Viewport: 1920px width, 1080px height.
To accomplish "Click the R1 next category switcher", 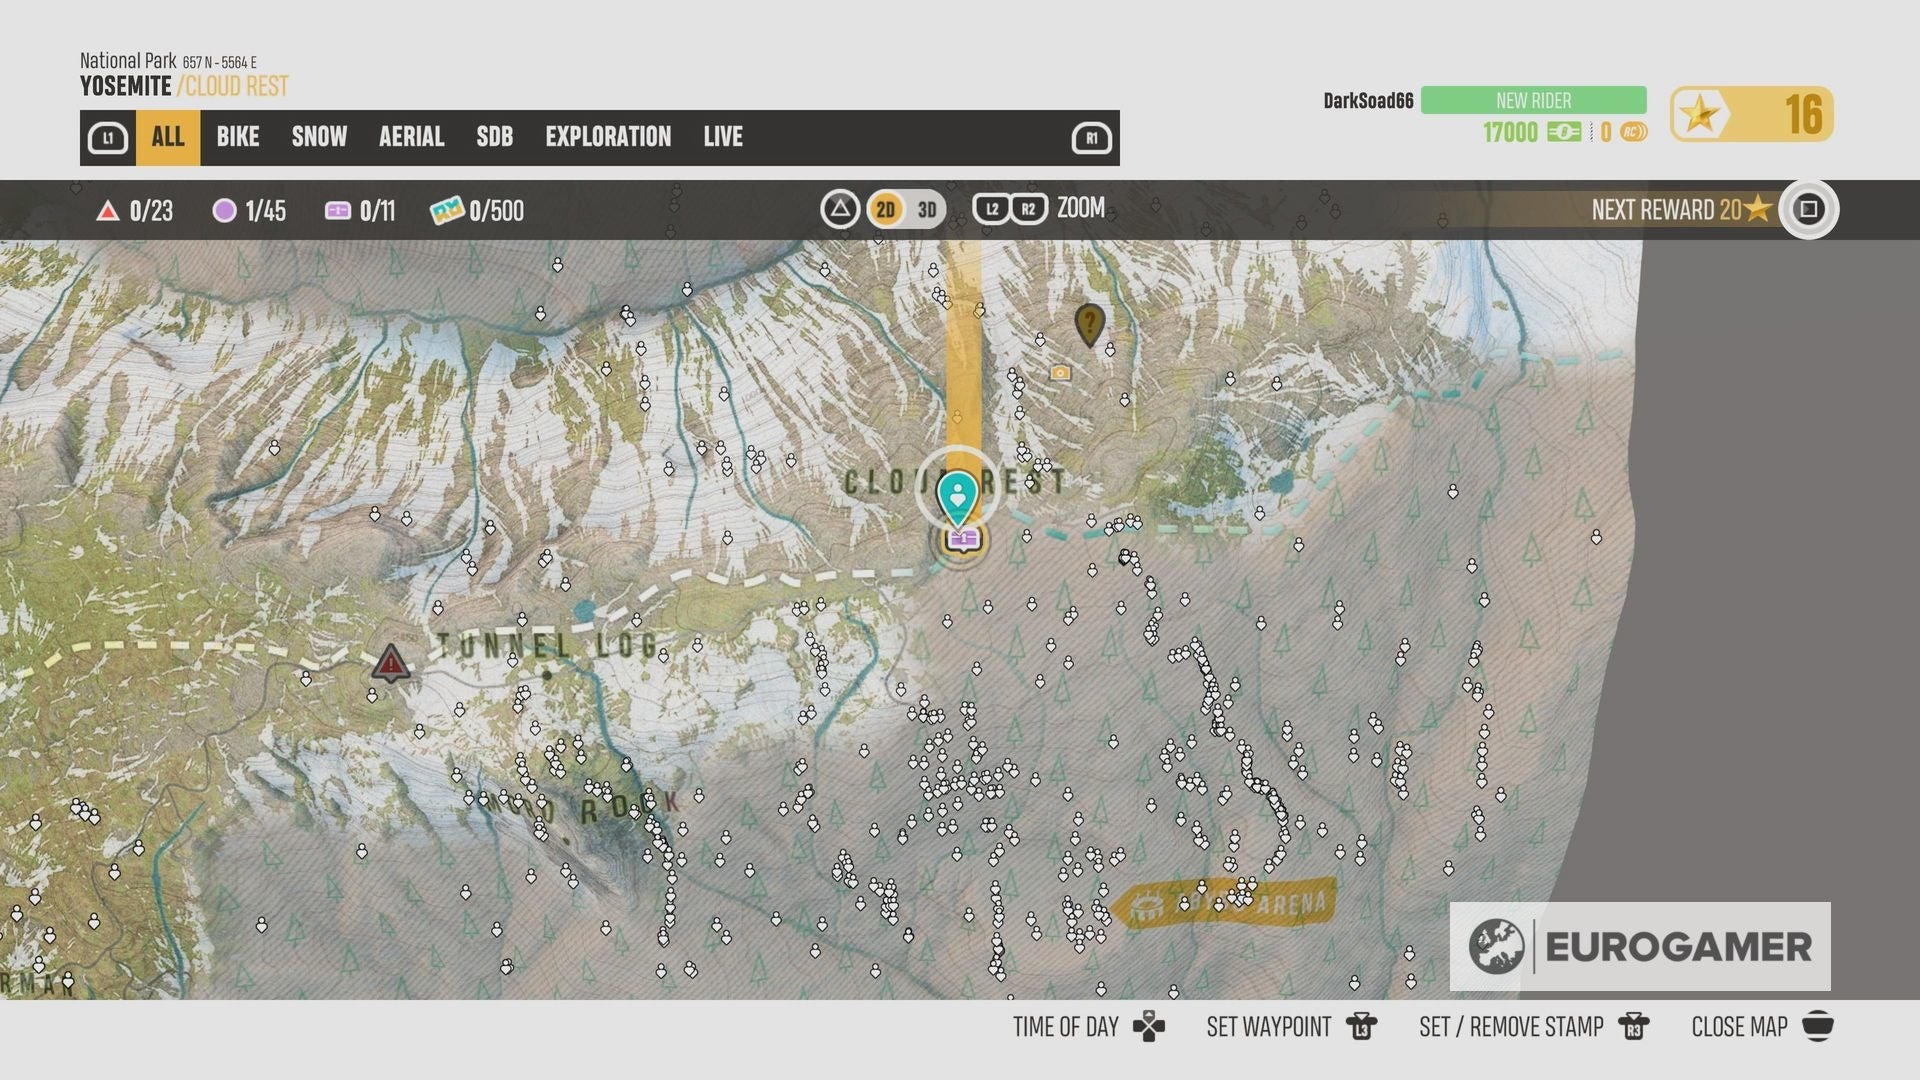I will (1092, 137).
